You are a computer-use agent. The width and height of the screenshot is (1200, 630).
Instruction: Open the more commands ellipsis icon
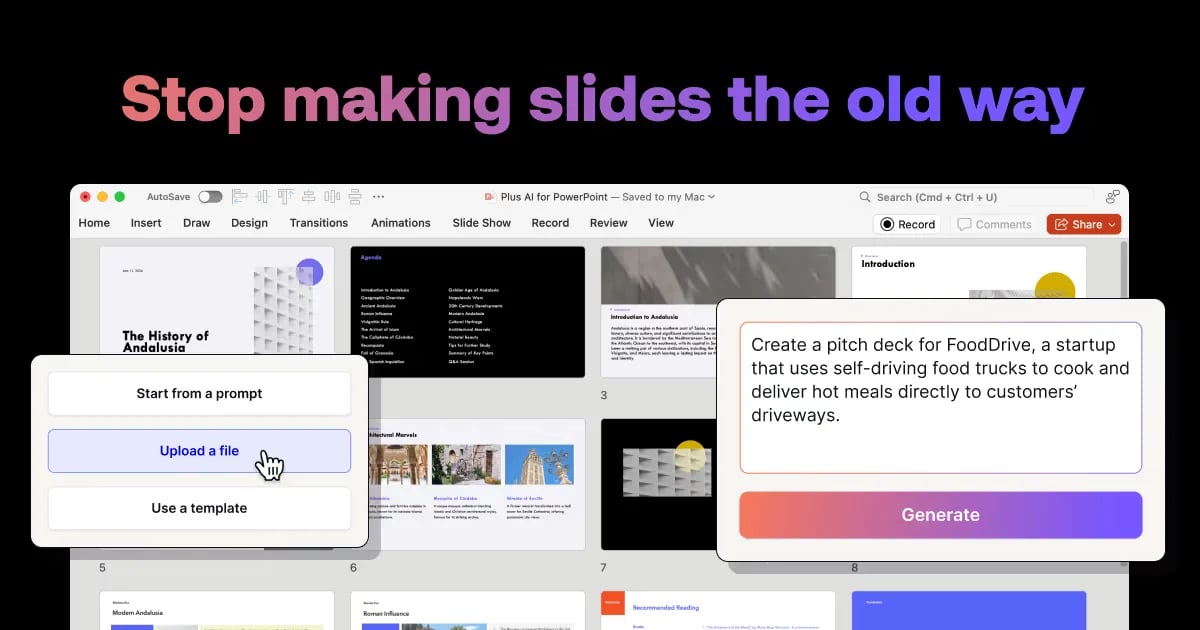378,197
